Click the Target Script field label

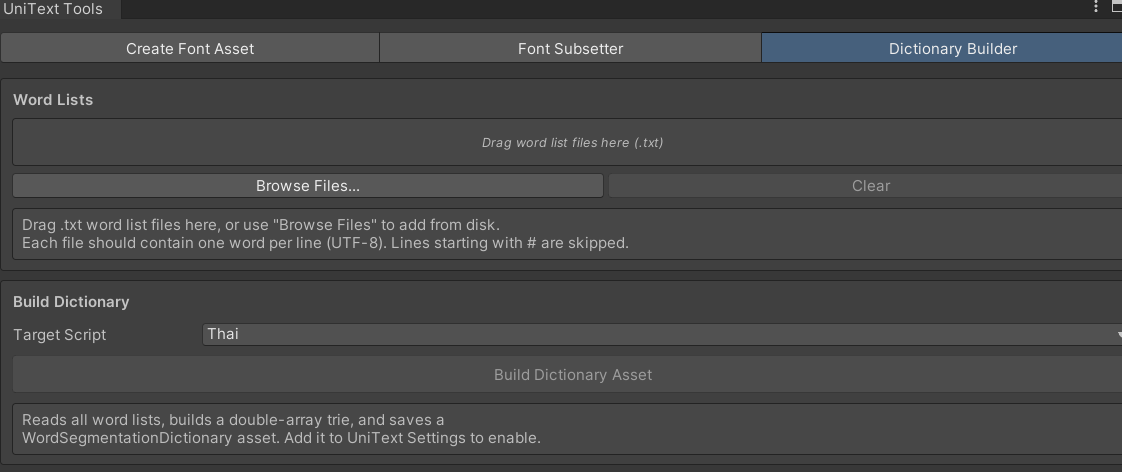pos(59,335)
